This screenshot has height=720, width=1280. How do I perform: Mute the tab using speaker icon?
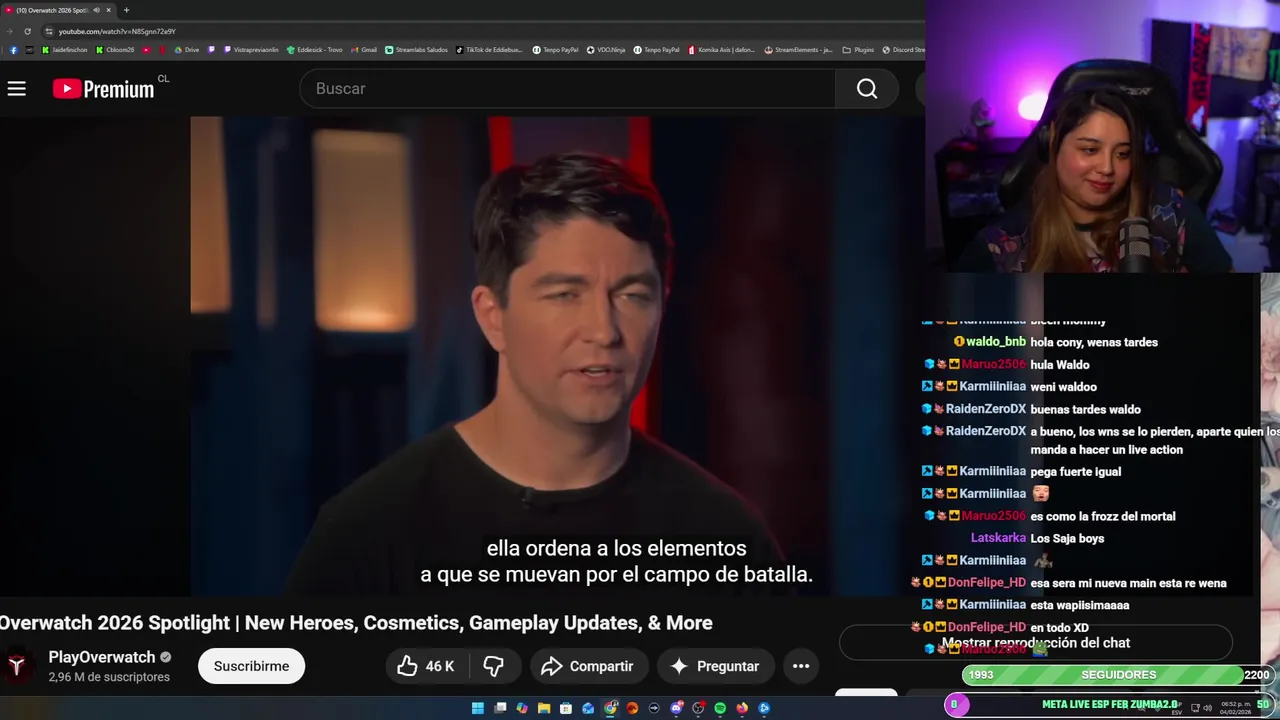[x=96, y=10]
